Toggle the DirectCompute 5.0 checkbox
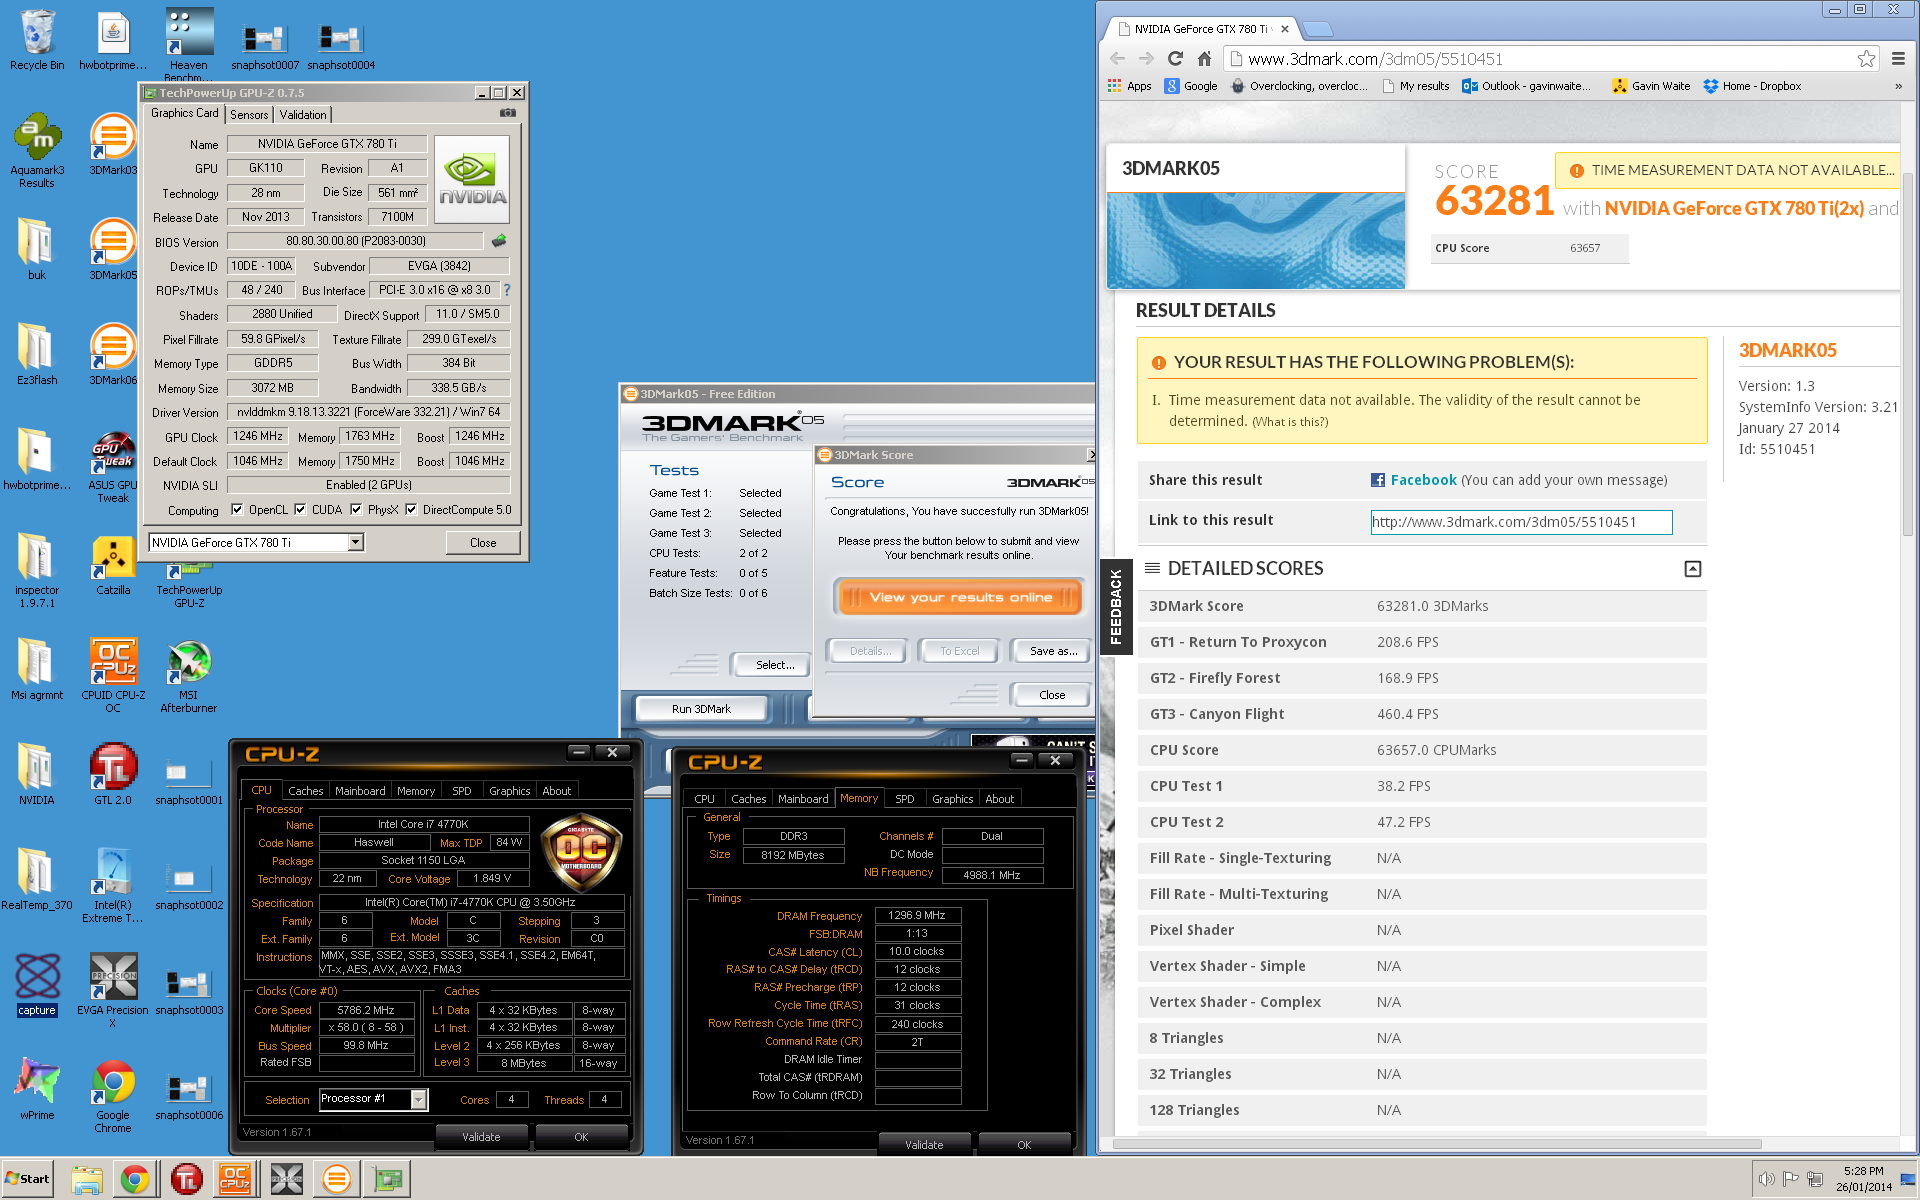 click(411, 510)
